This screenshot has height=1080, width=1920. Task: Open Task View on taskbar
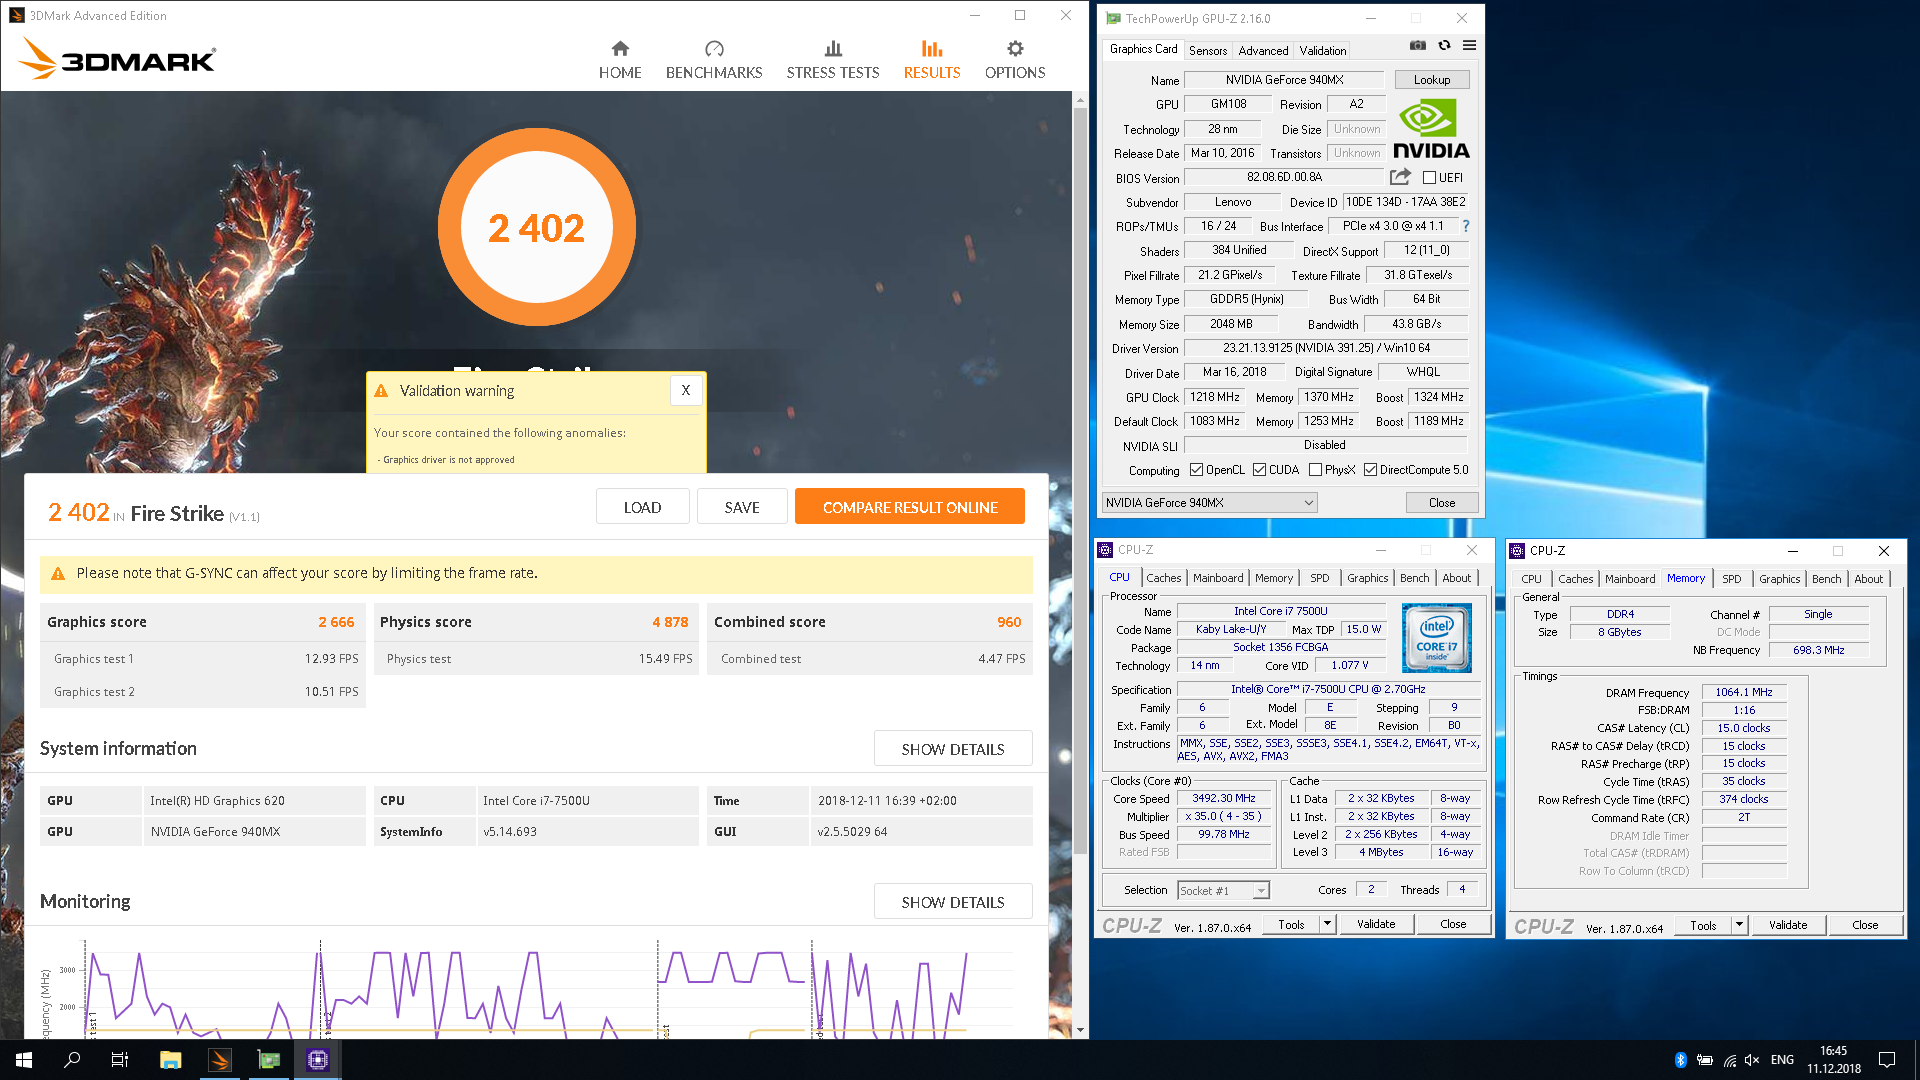coord(120,1060)
